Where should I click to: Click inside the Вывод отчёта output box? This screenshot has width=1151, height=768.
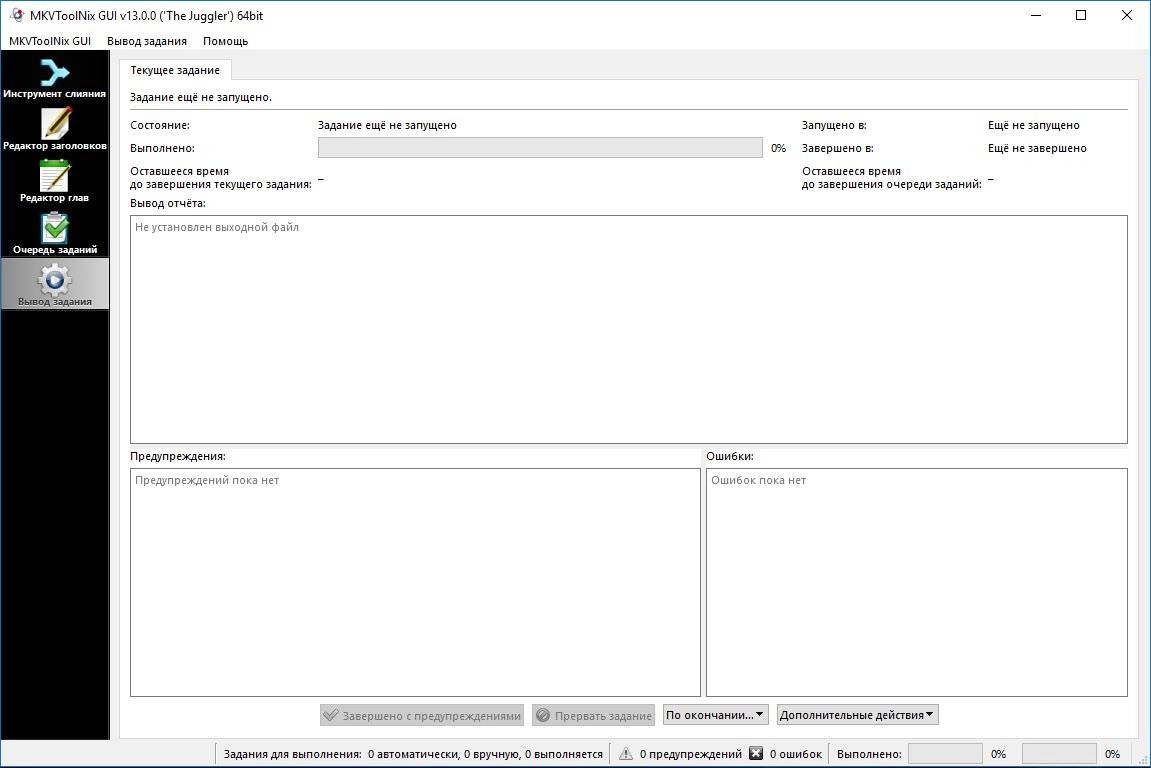click(628, 329)
